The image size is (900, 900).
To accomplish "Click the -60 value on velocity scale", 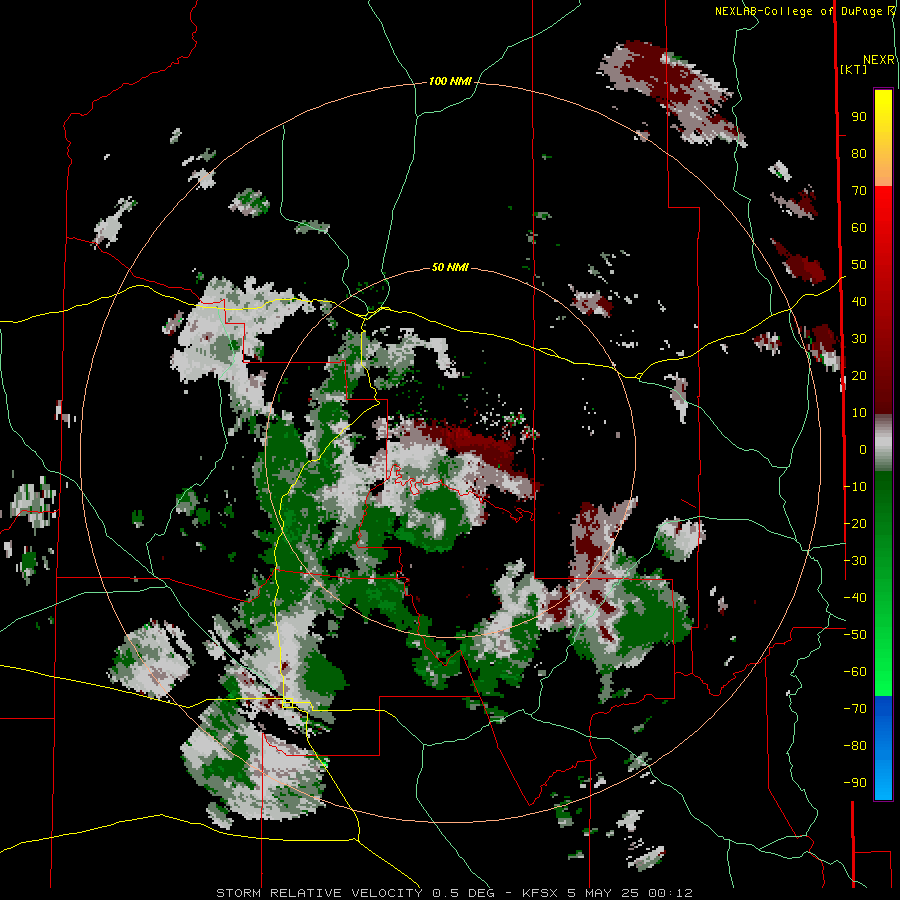I will pyautogui.click(x=855, y=672).
